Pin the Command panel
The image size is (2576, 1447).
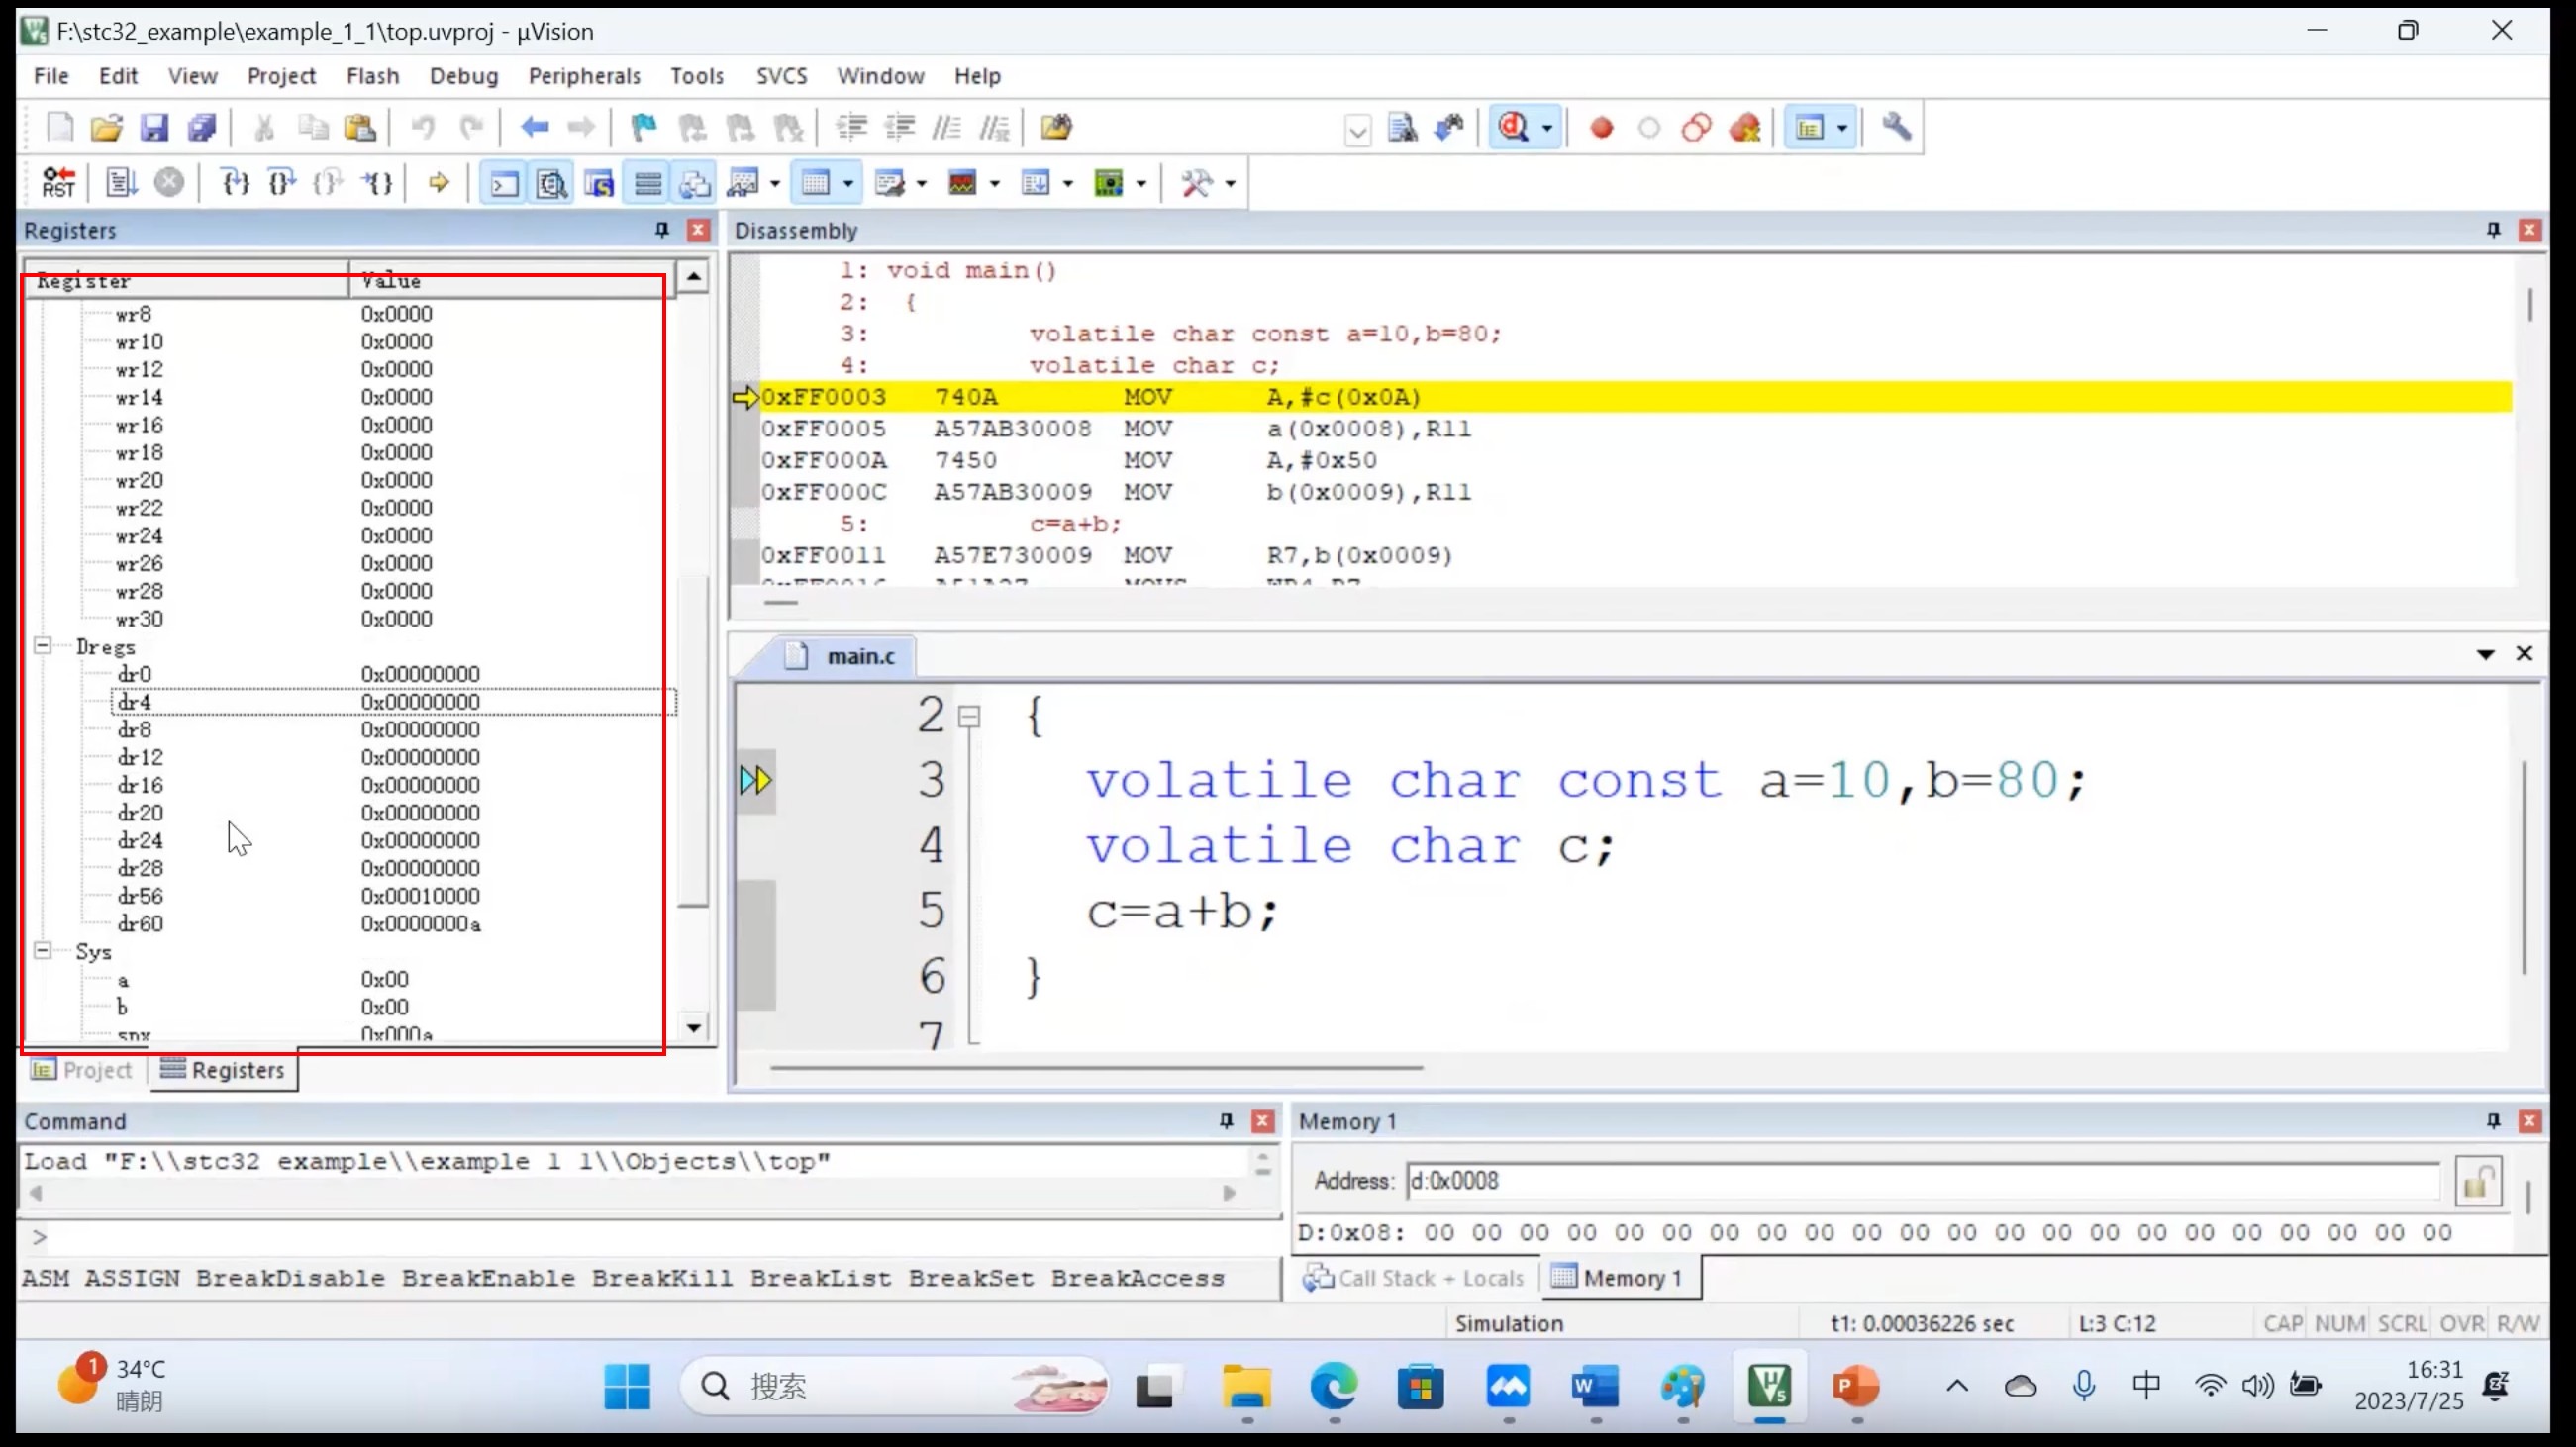coord(1226,1121)
